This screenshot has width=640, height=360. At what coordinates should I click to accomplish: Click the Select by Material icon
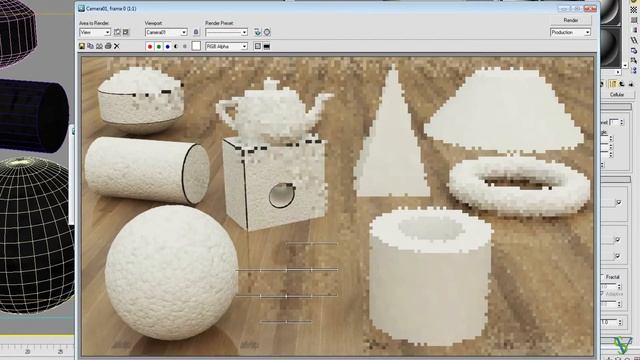(633, 61)
